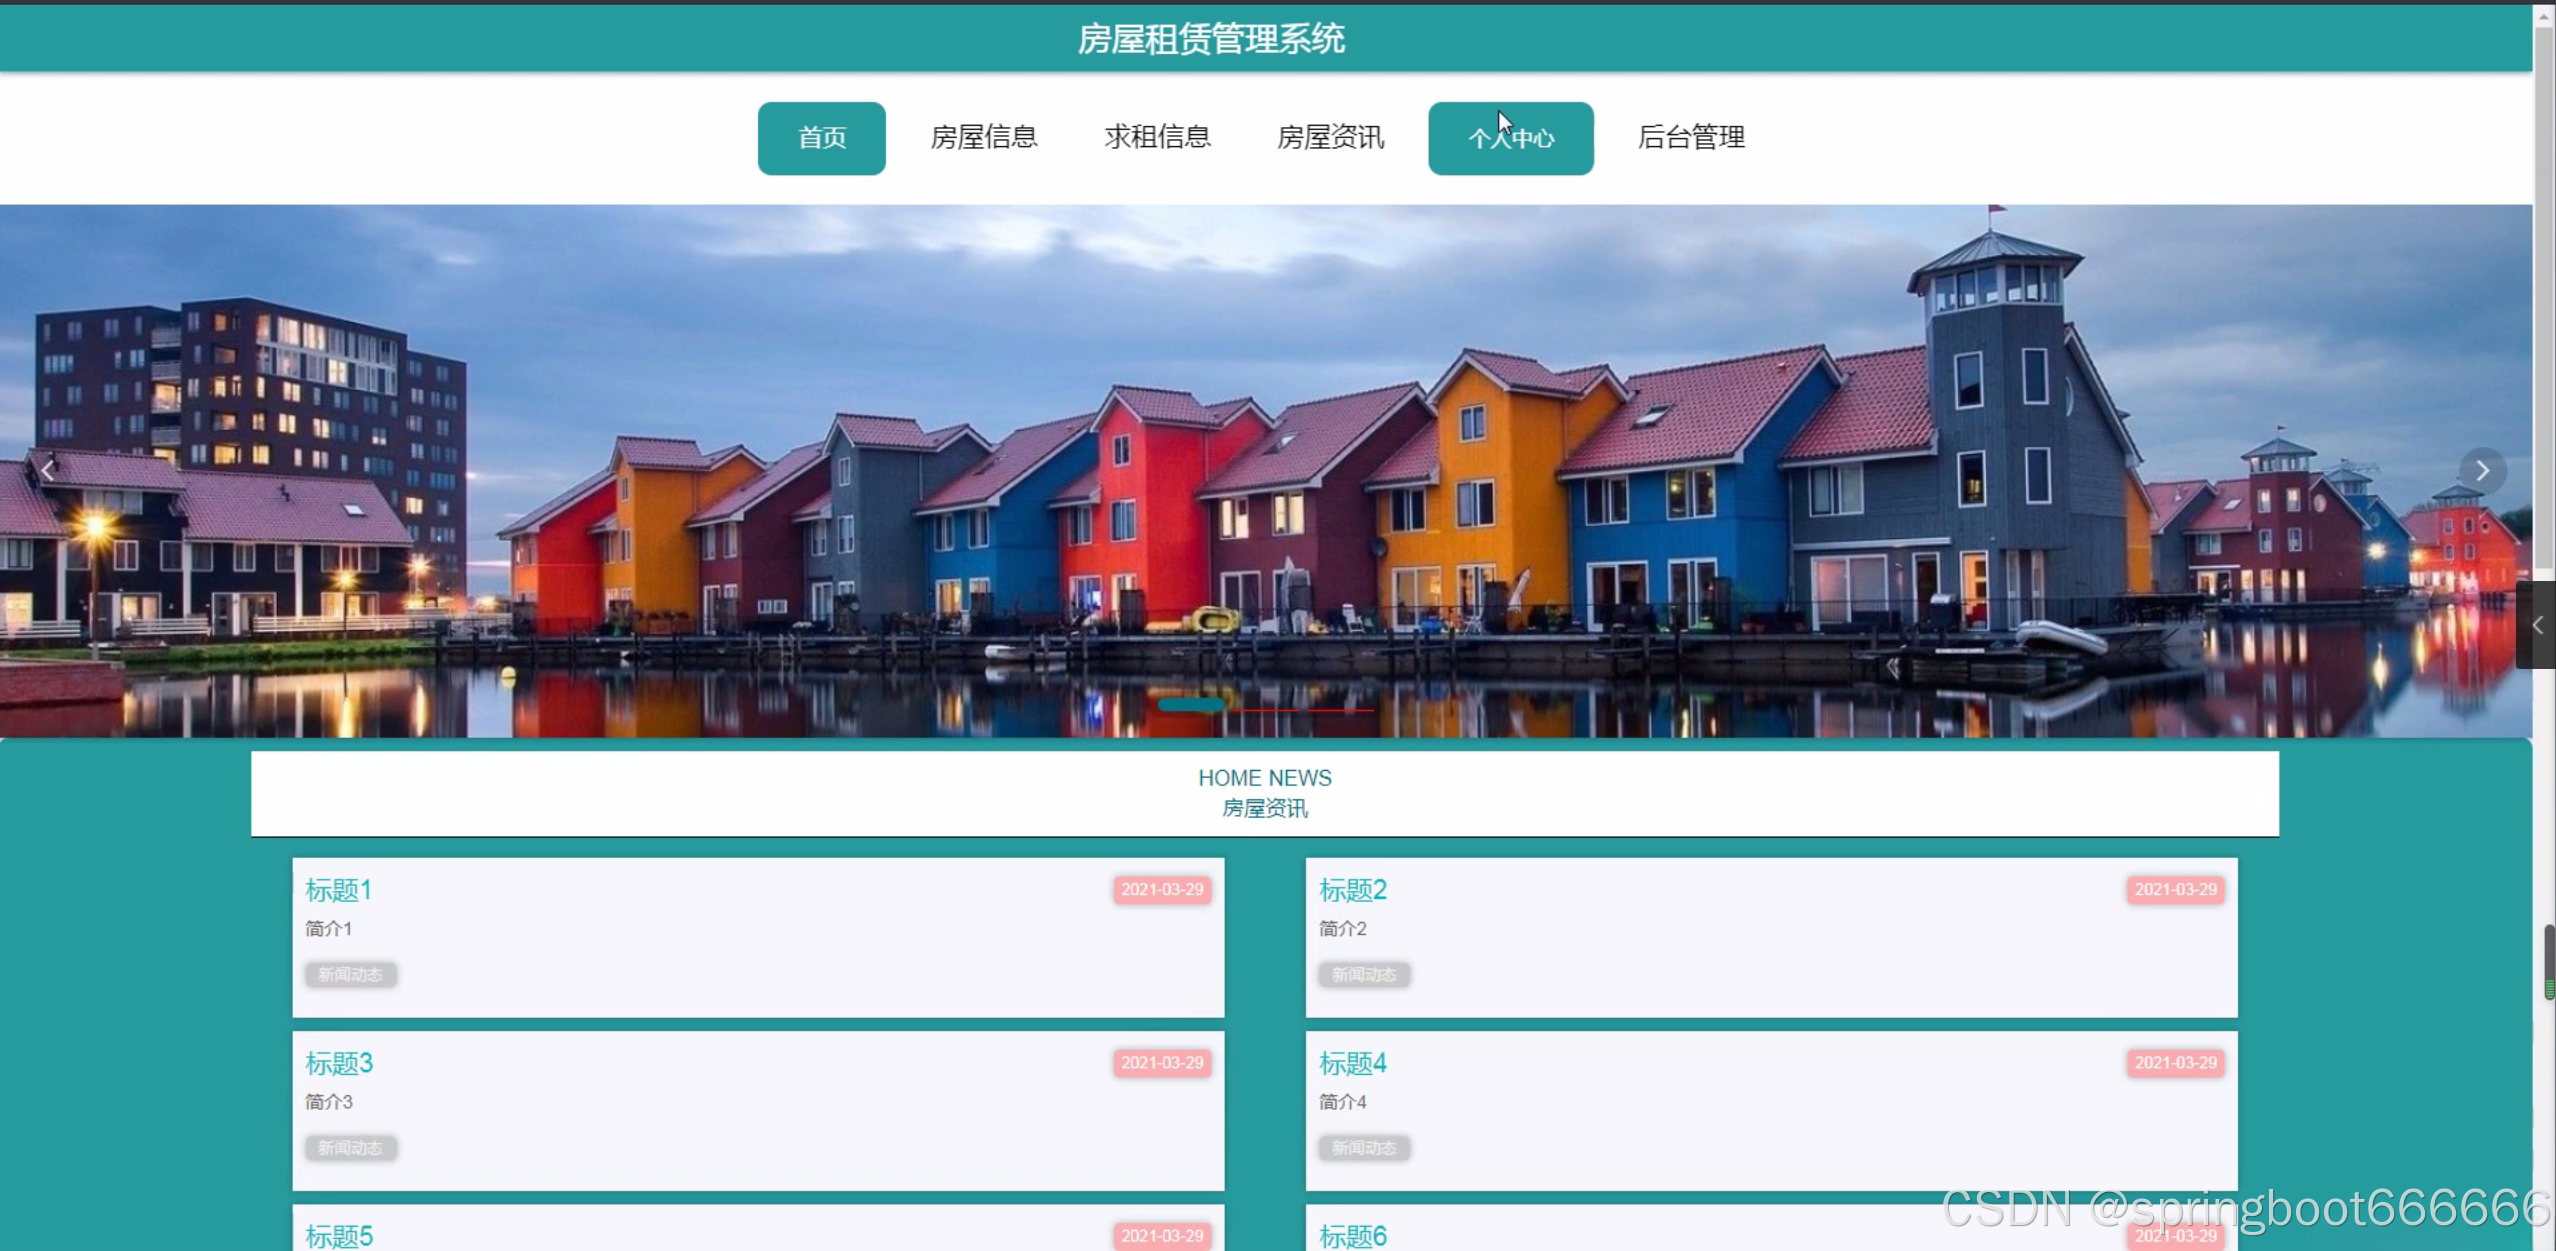Click the carousel next arrow
The image size is (2556, 1251).
coord(2481,471)
